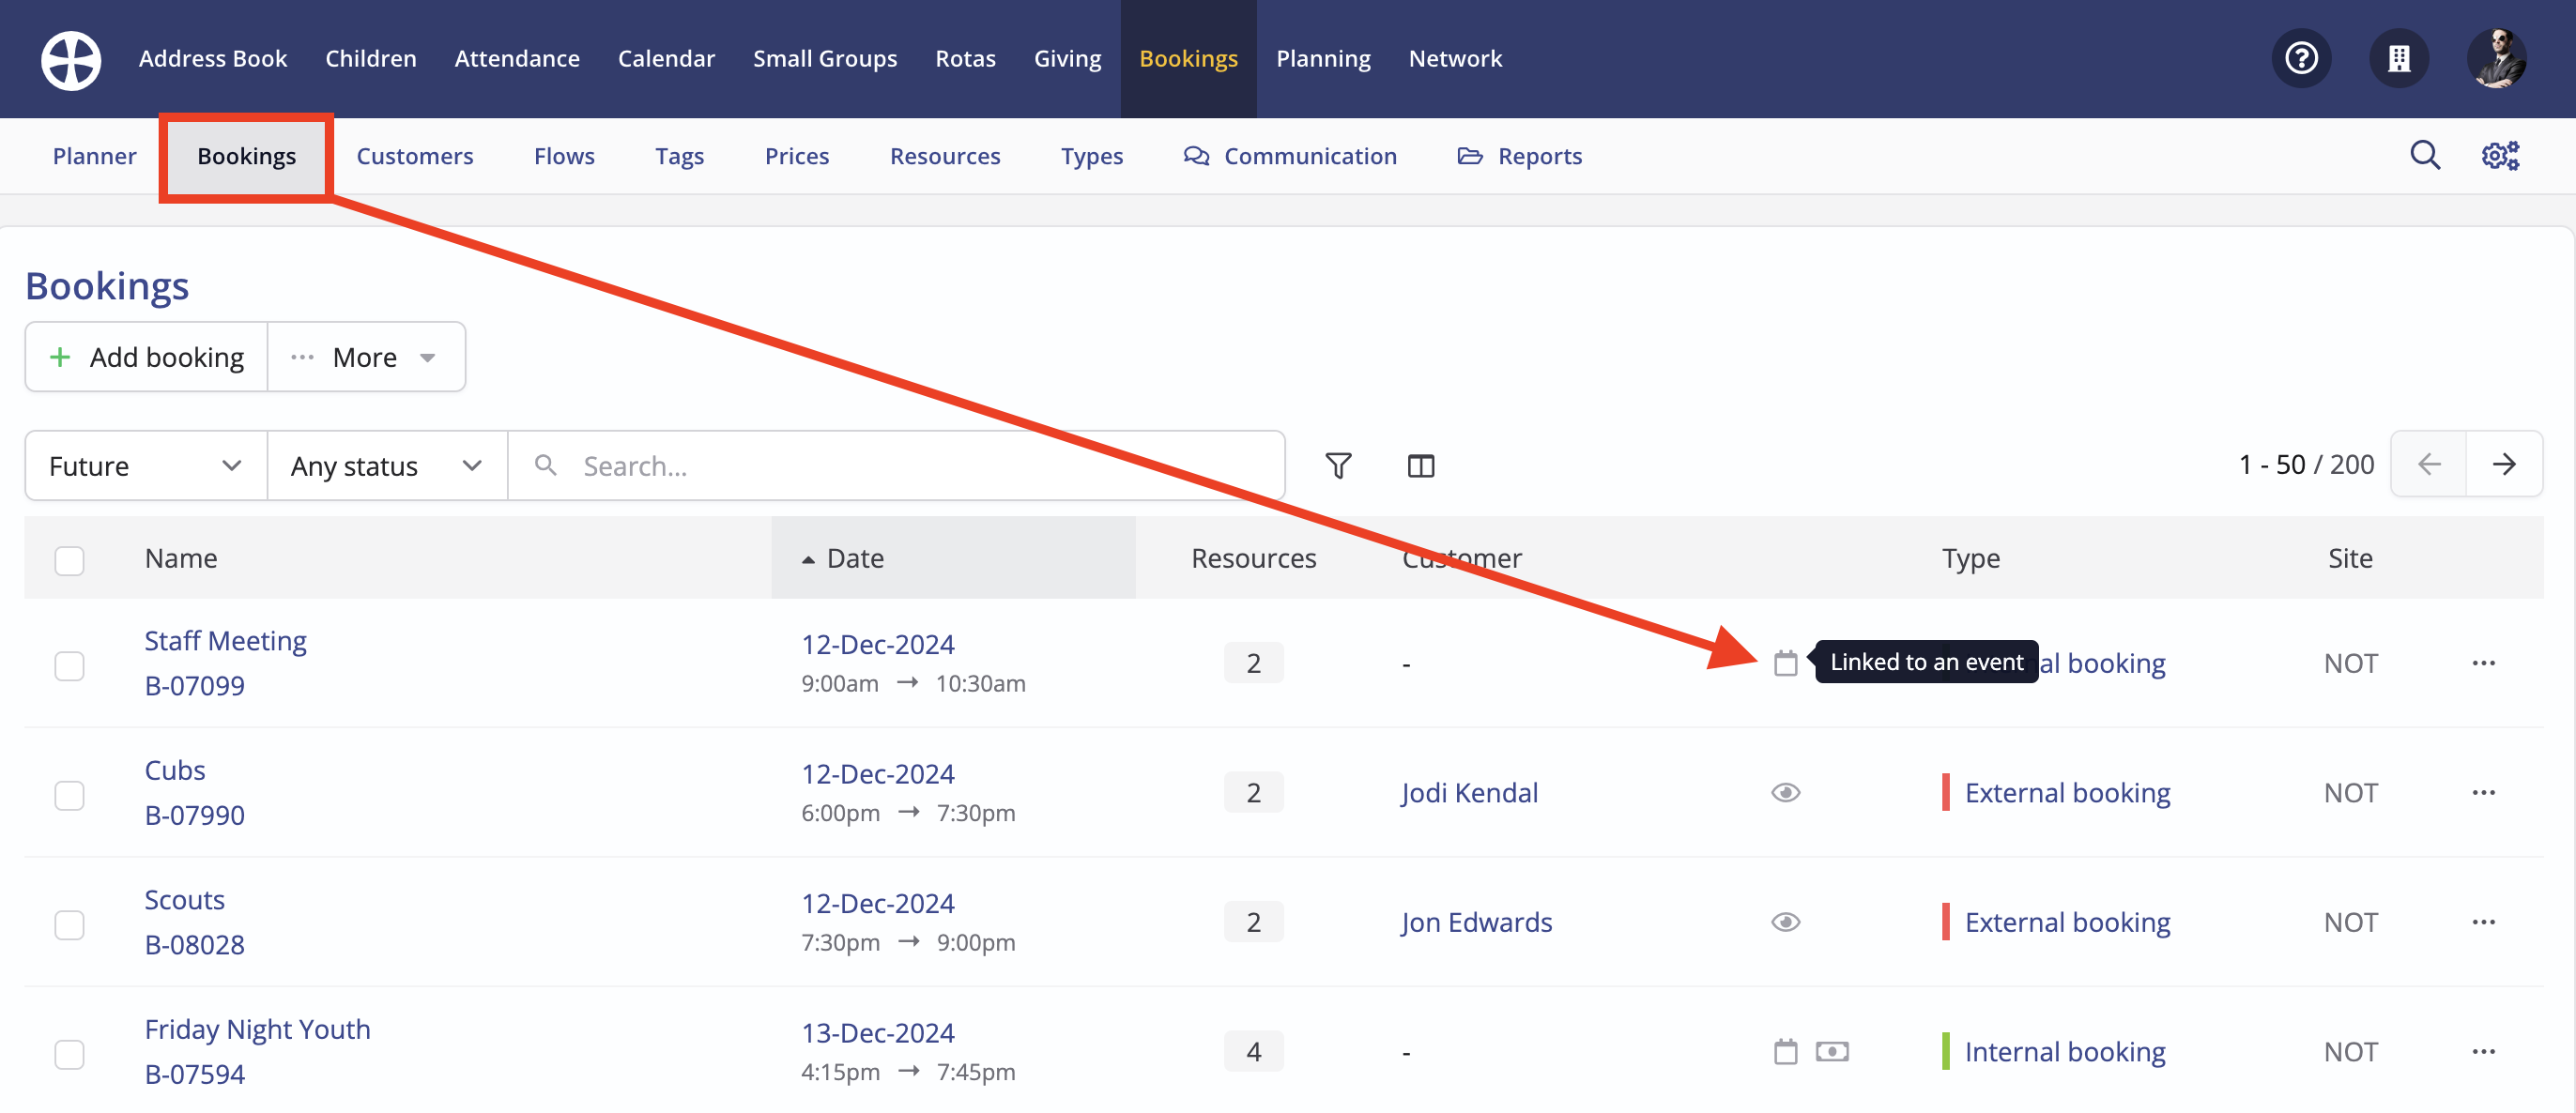This screenshot has width=2576, height=1113.
Task: Click the Add booking button
Action: point(147,357)
